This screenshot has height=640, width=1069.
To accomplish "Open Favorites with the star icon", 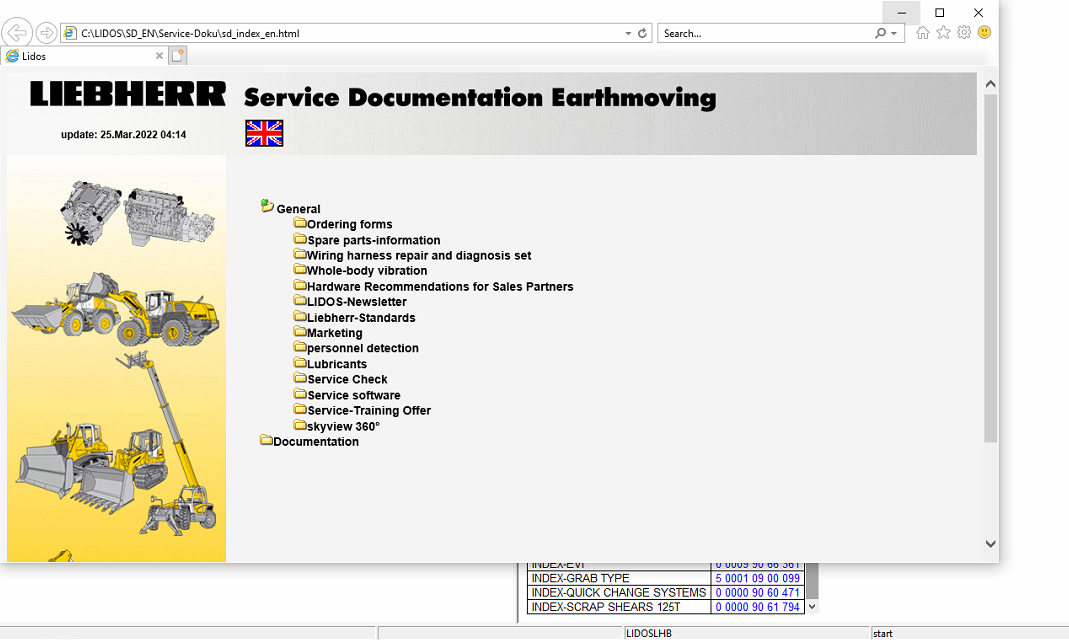I will (x=944, y=32).
